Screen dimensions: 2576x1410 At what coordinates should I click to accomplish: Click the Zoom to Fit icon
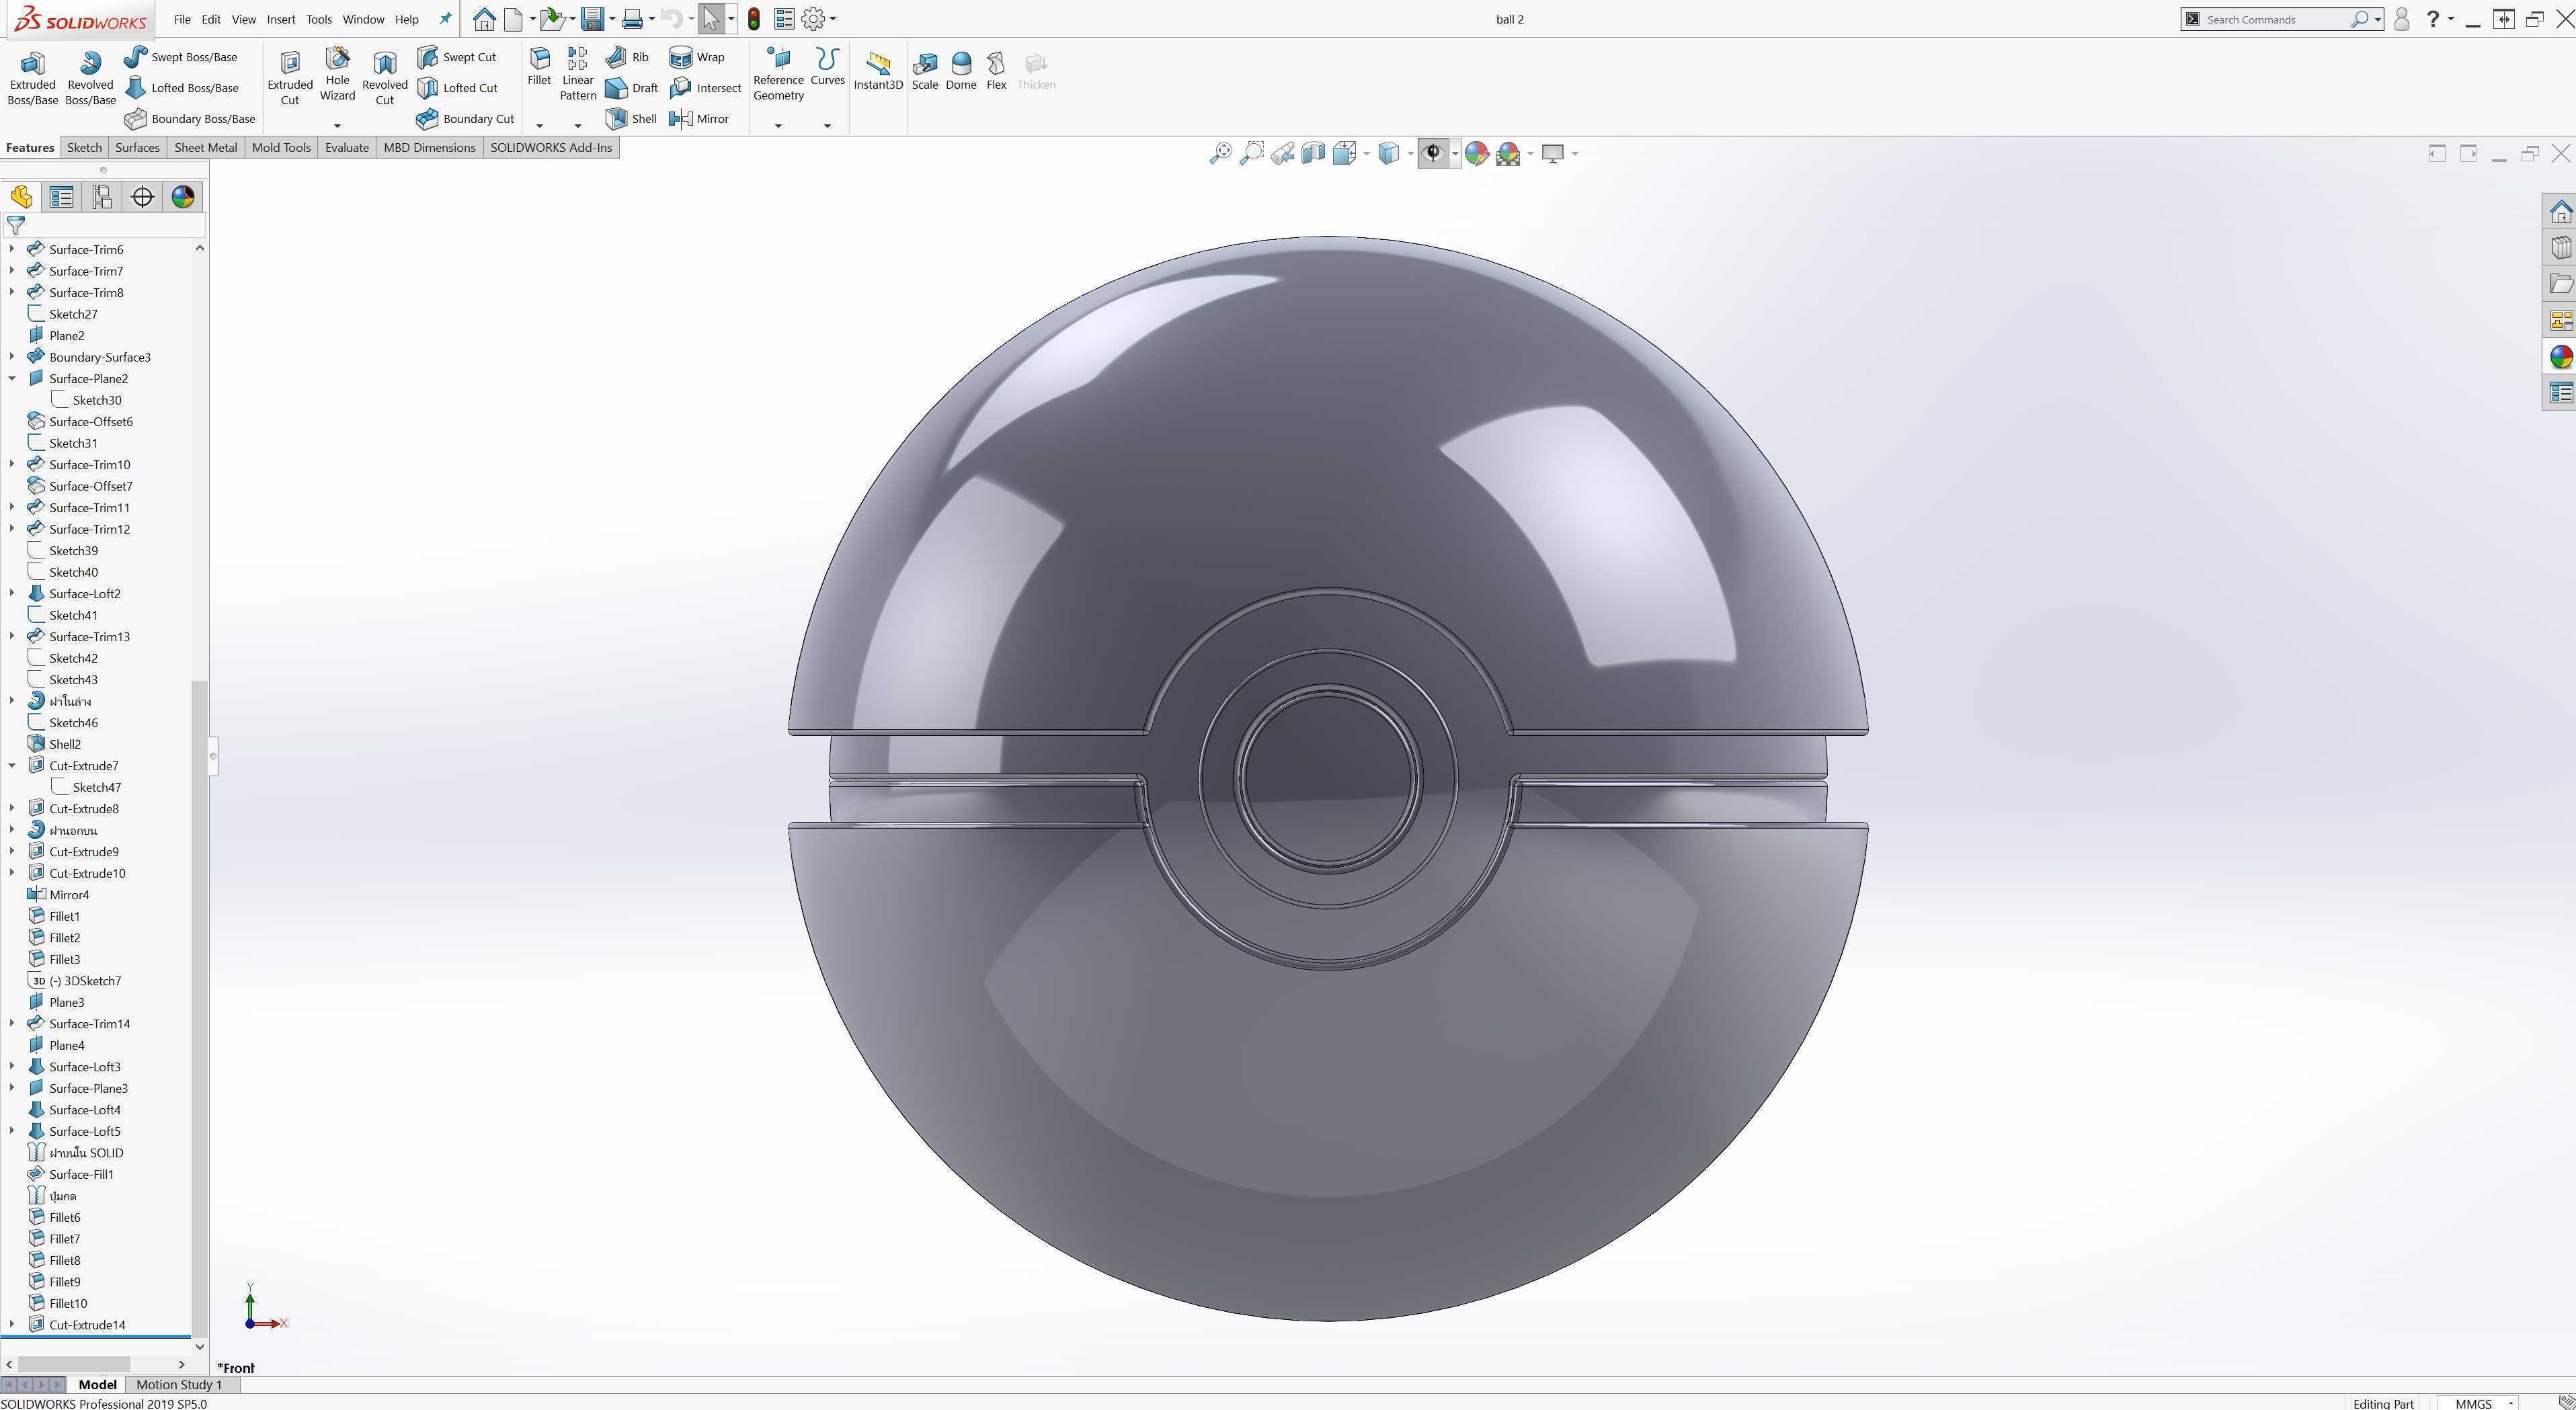(x=1220, y=153)
